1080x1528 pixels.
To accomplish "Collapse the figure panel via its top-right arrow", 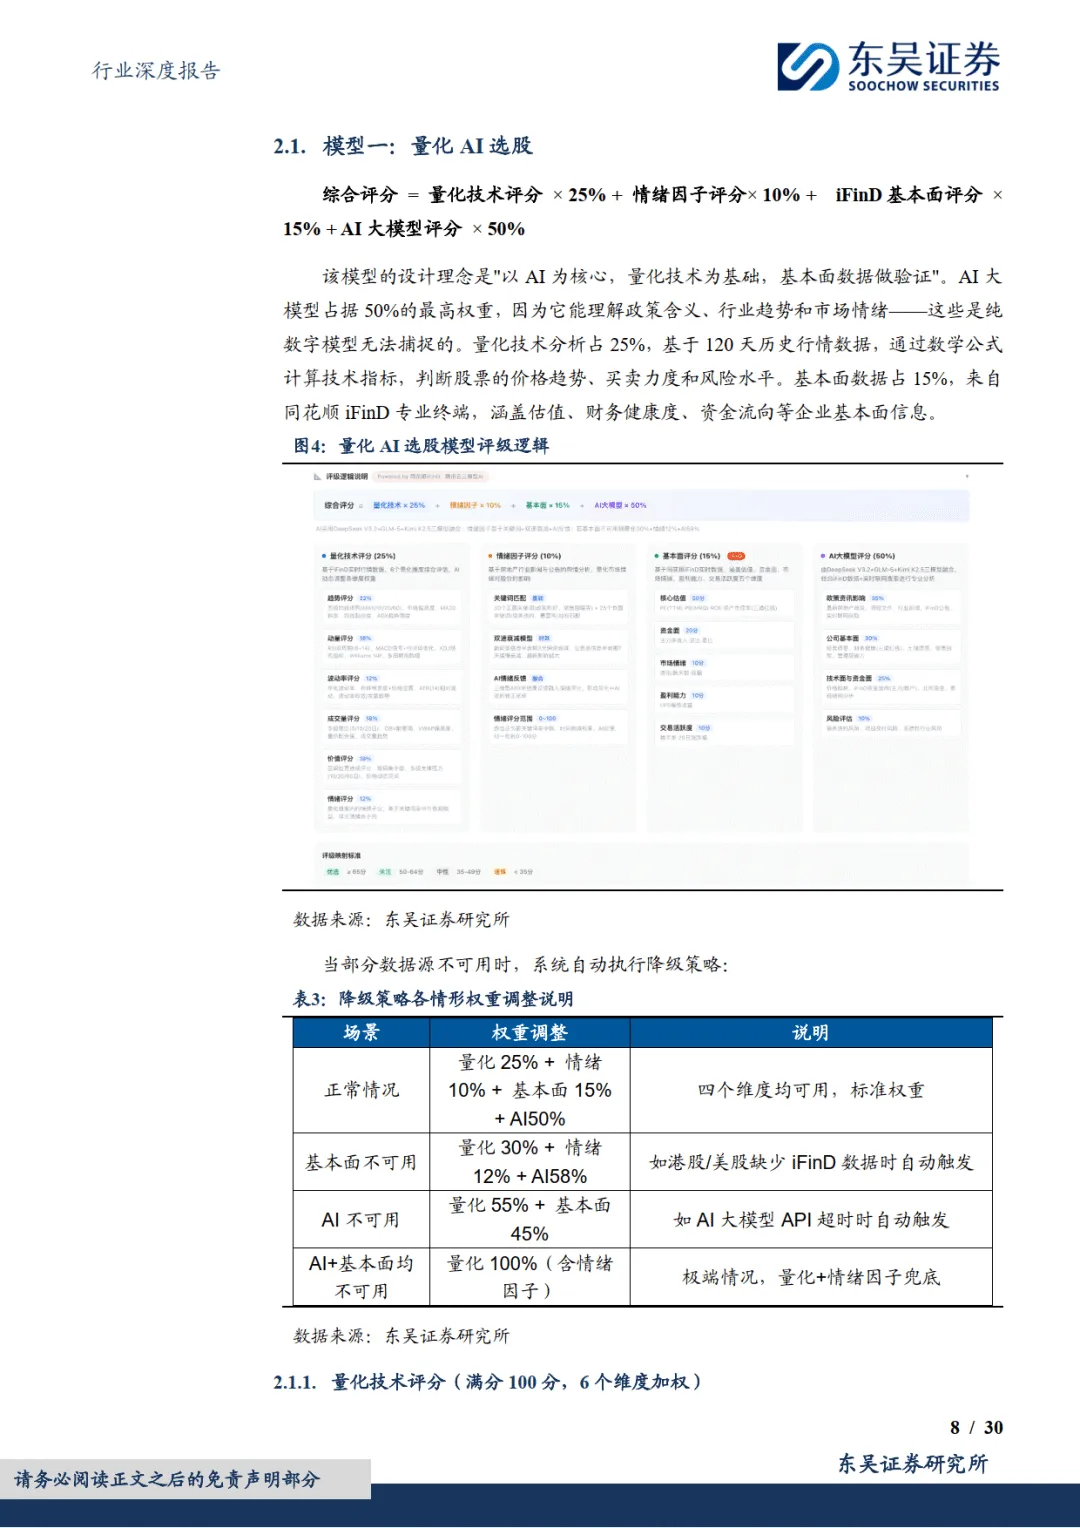I will pyautogui.click(x=966, y=476).
